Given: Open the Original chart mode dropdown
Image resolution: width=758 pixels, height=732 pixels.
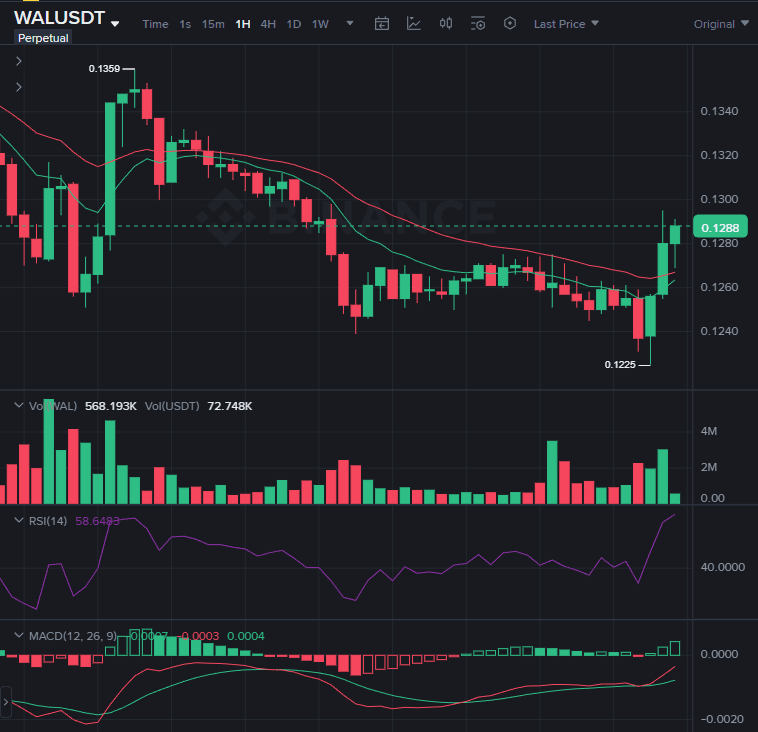Looking at the screenshot, I should click(x=721, y=24).
